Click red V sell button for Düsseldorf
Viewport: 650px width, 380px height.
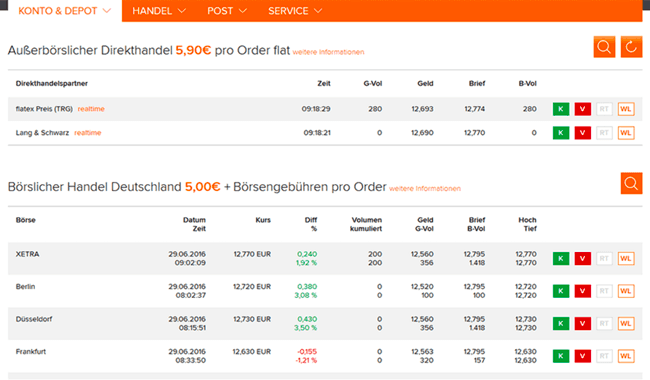click(x=582, y=324)
